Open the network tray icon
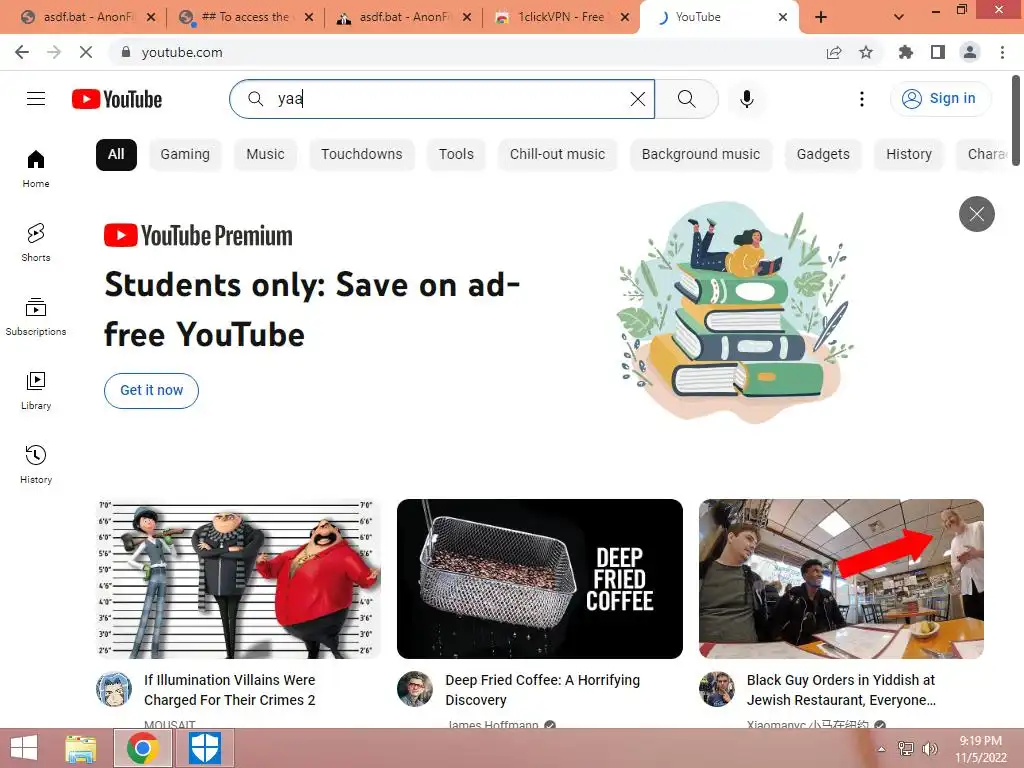 point(906,749)
